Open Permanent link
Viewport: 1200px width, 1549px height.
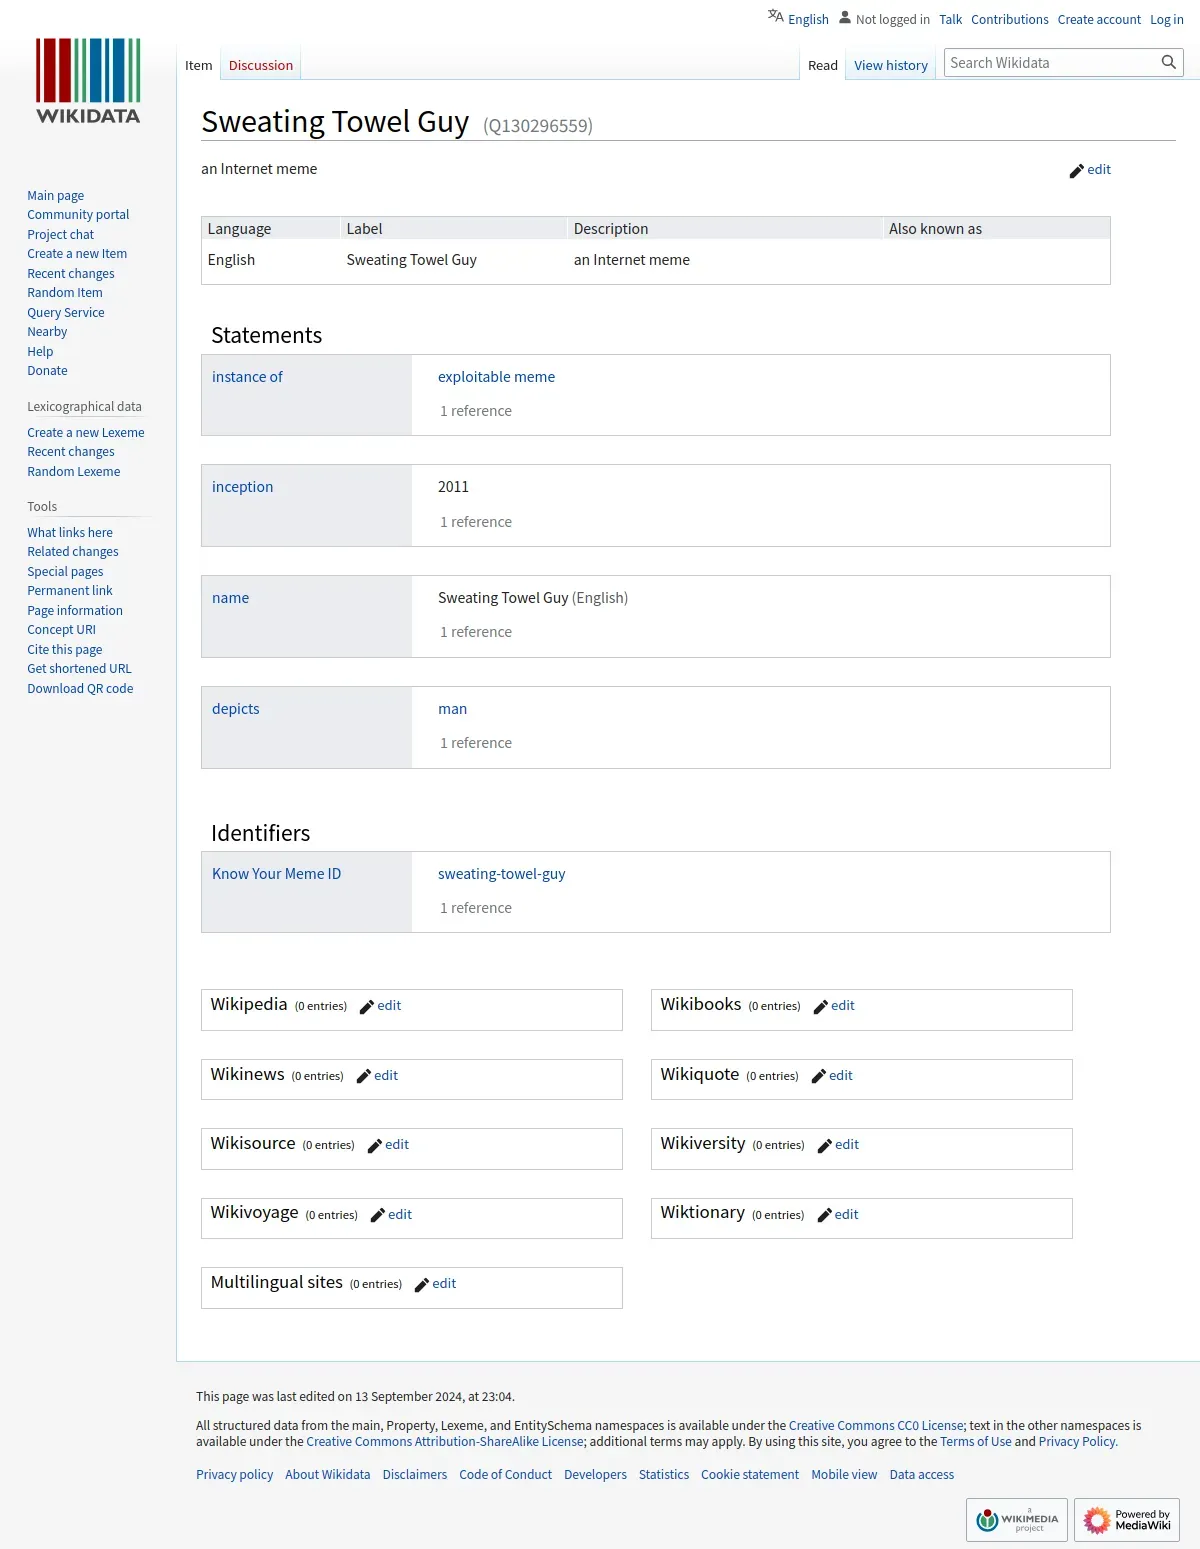[x=69, y=591]
